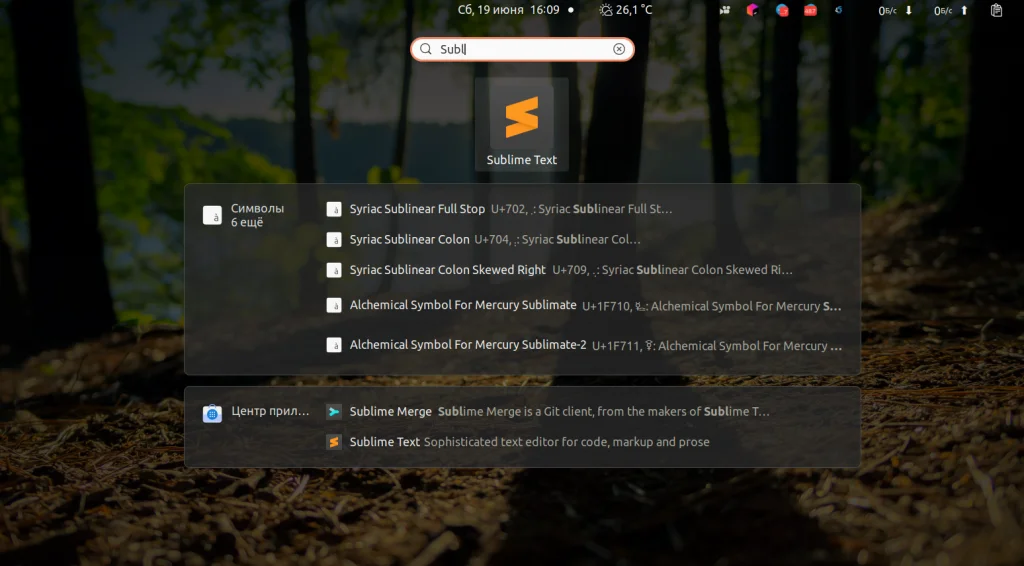Select Syriac Sublinear Colon result
Screen dimensions: 1024x566
[x=584, y=240]
